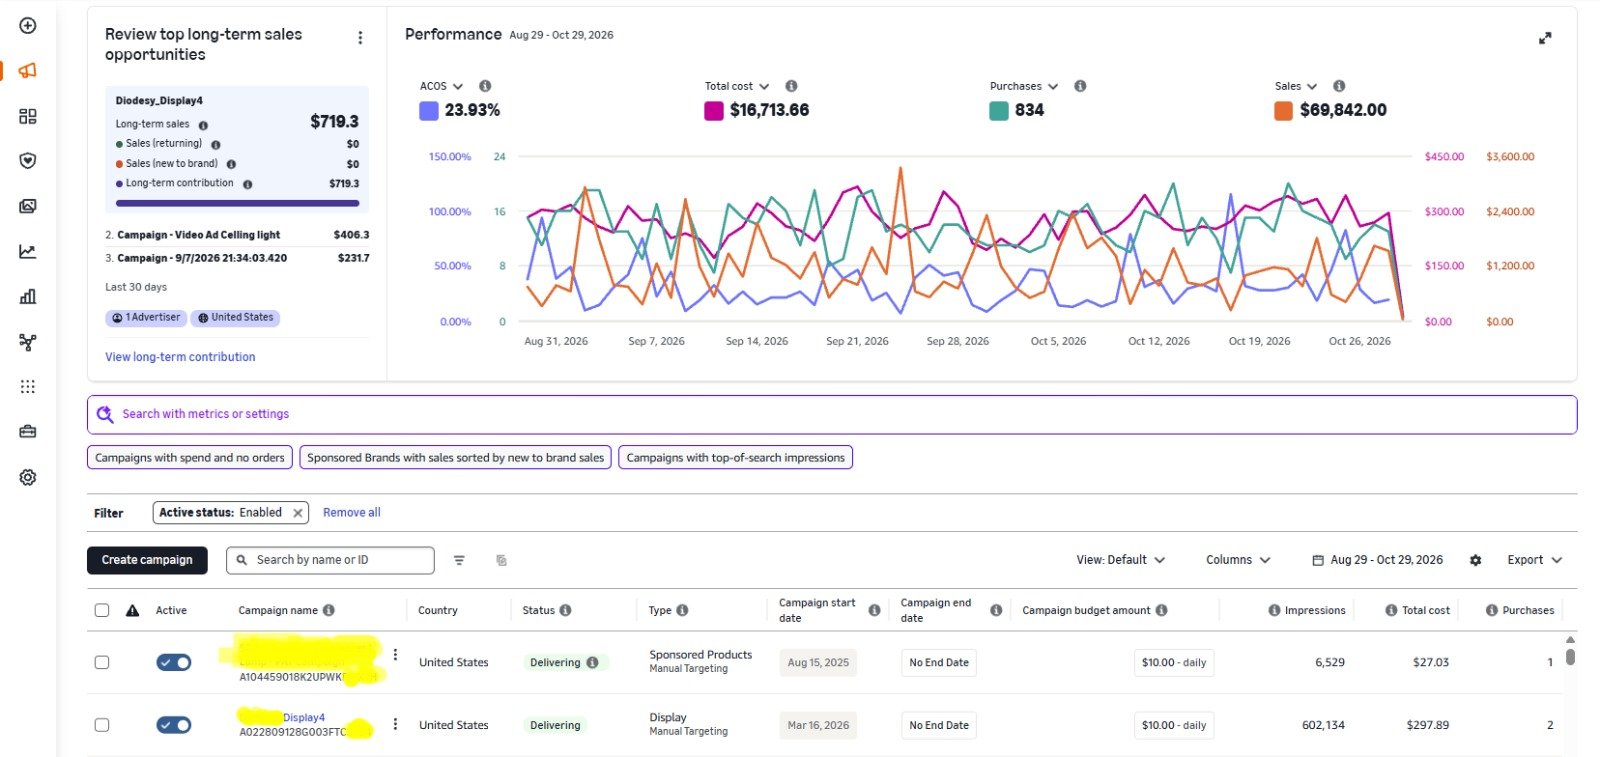Expand the View: Default dropdown
This screenshot has height=757, width=1600.
pyautogui.click(x=1121, y=560)
